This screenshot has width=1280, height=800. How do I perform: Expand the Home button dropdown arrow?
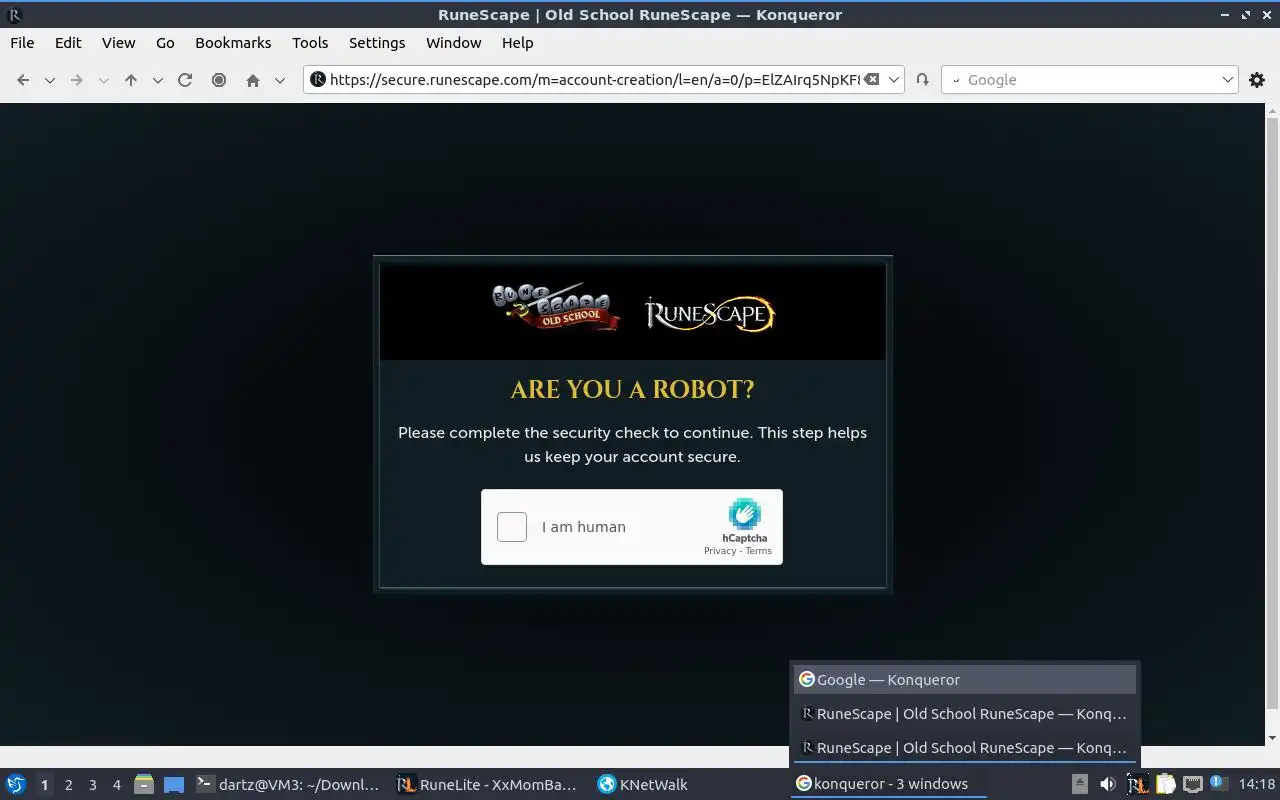tap(280, 80)
